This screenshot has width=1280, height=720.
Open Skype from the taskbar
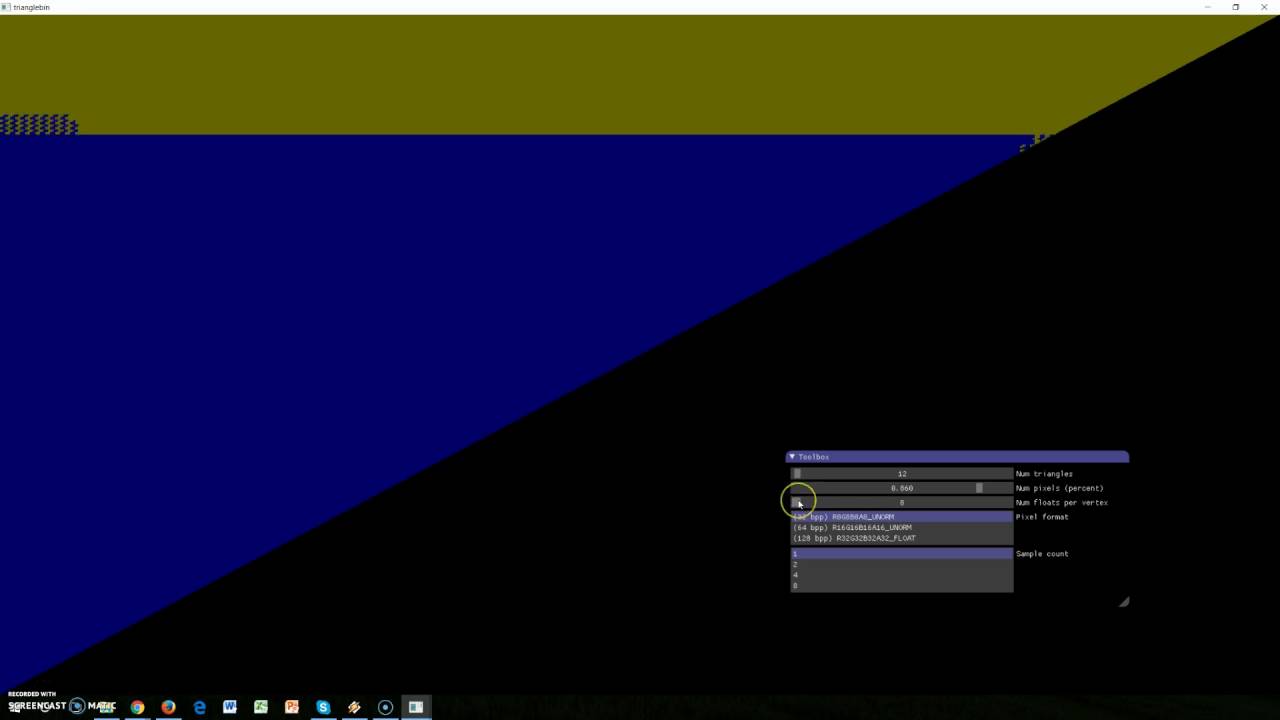point(323,707)
